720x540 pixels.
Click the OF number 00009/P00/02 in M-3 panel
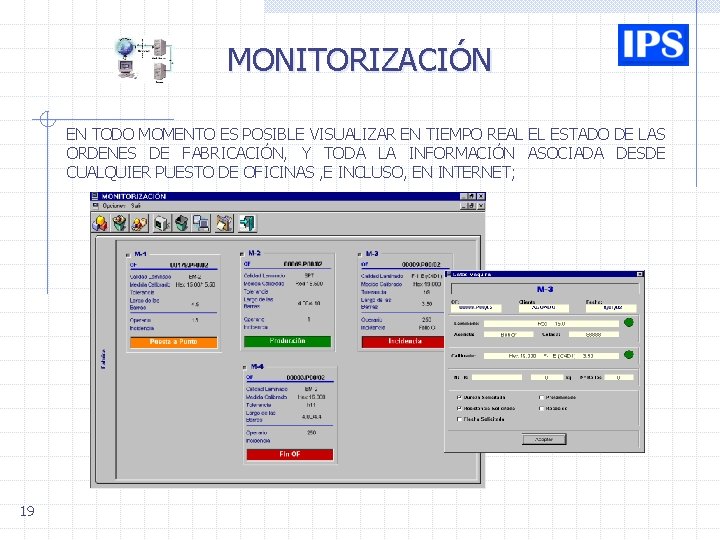click(421, 264)
